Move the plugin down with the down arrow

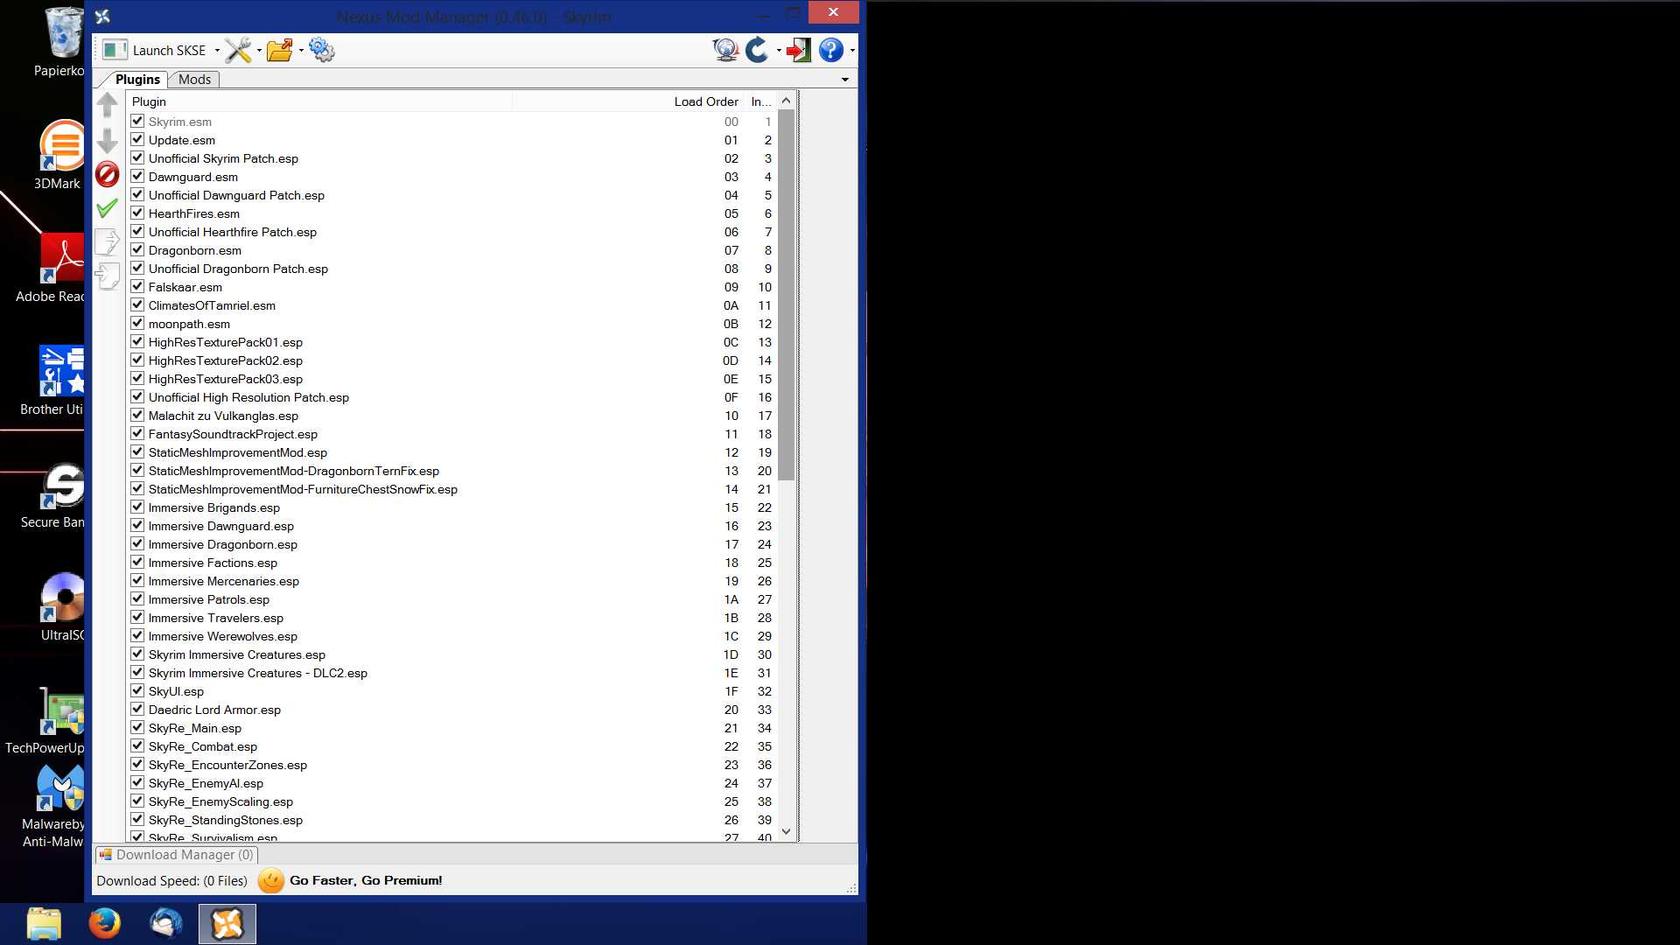(x=107, y=140)
